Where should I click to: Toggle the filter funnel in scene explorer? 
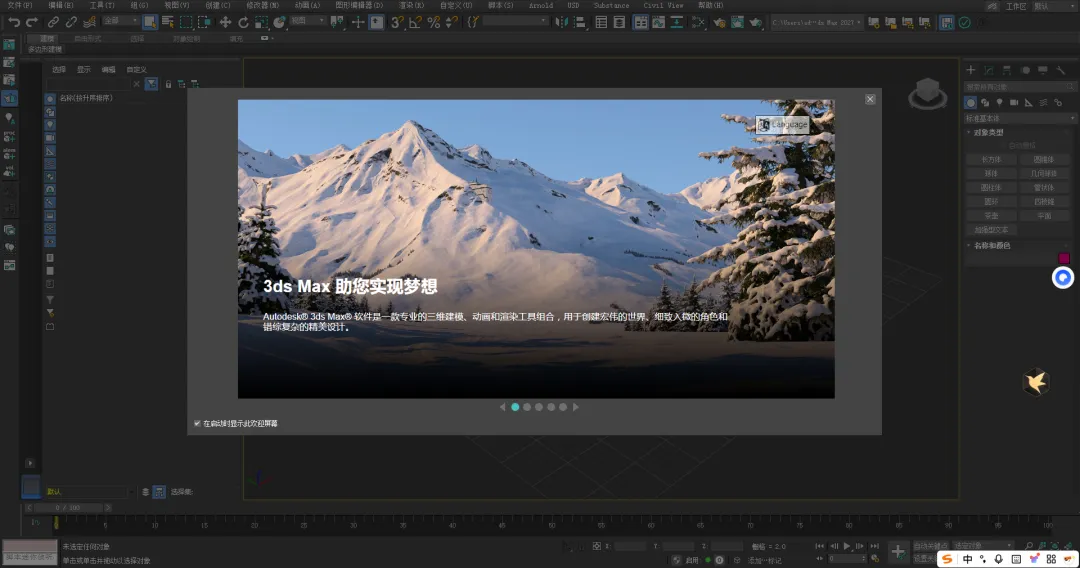(x=152, y=84)
